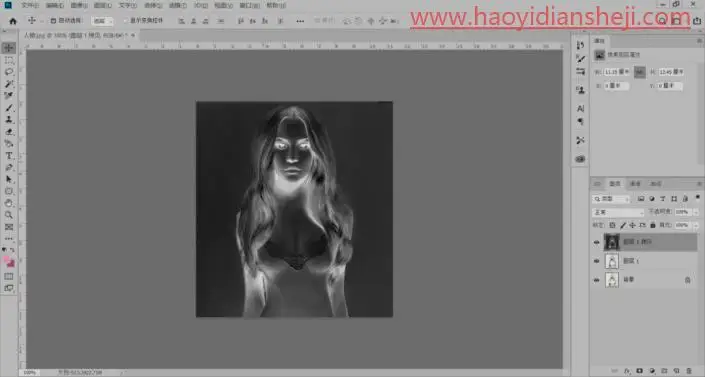The image size is (705, 377).
Task: Hide the background layer via eye icon
Action: [597, 280]
